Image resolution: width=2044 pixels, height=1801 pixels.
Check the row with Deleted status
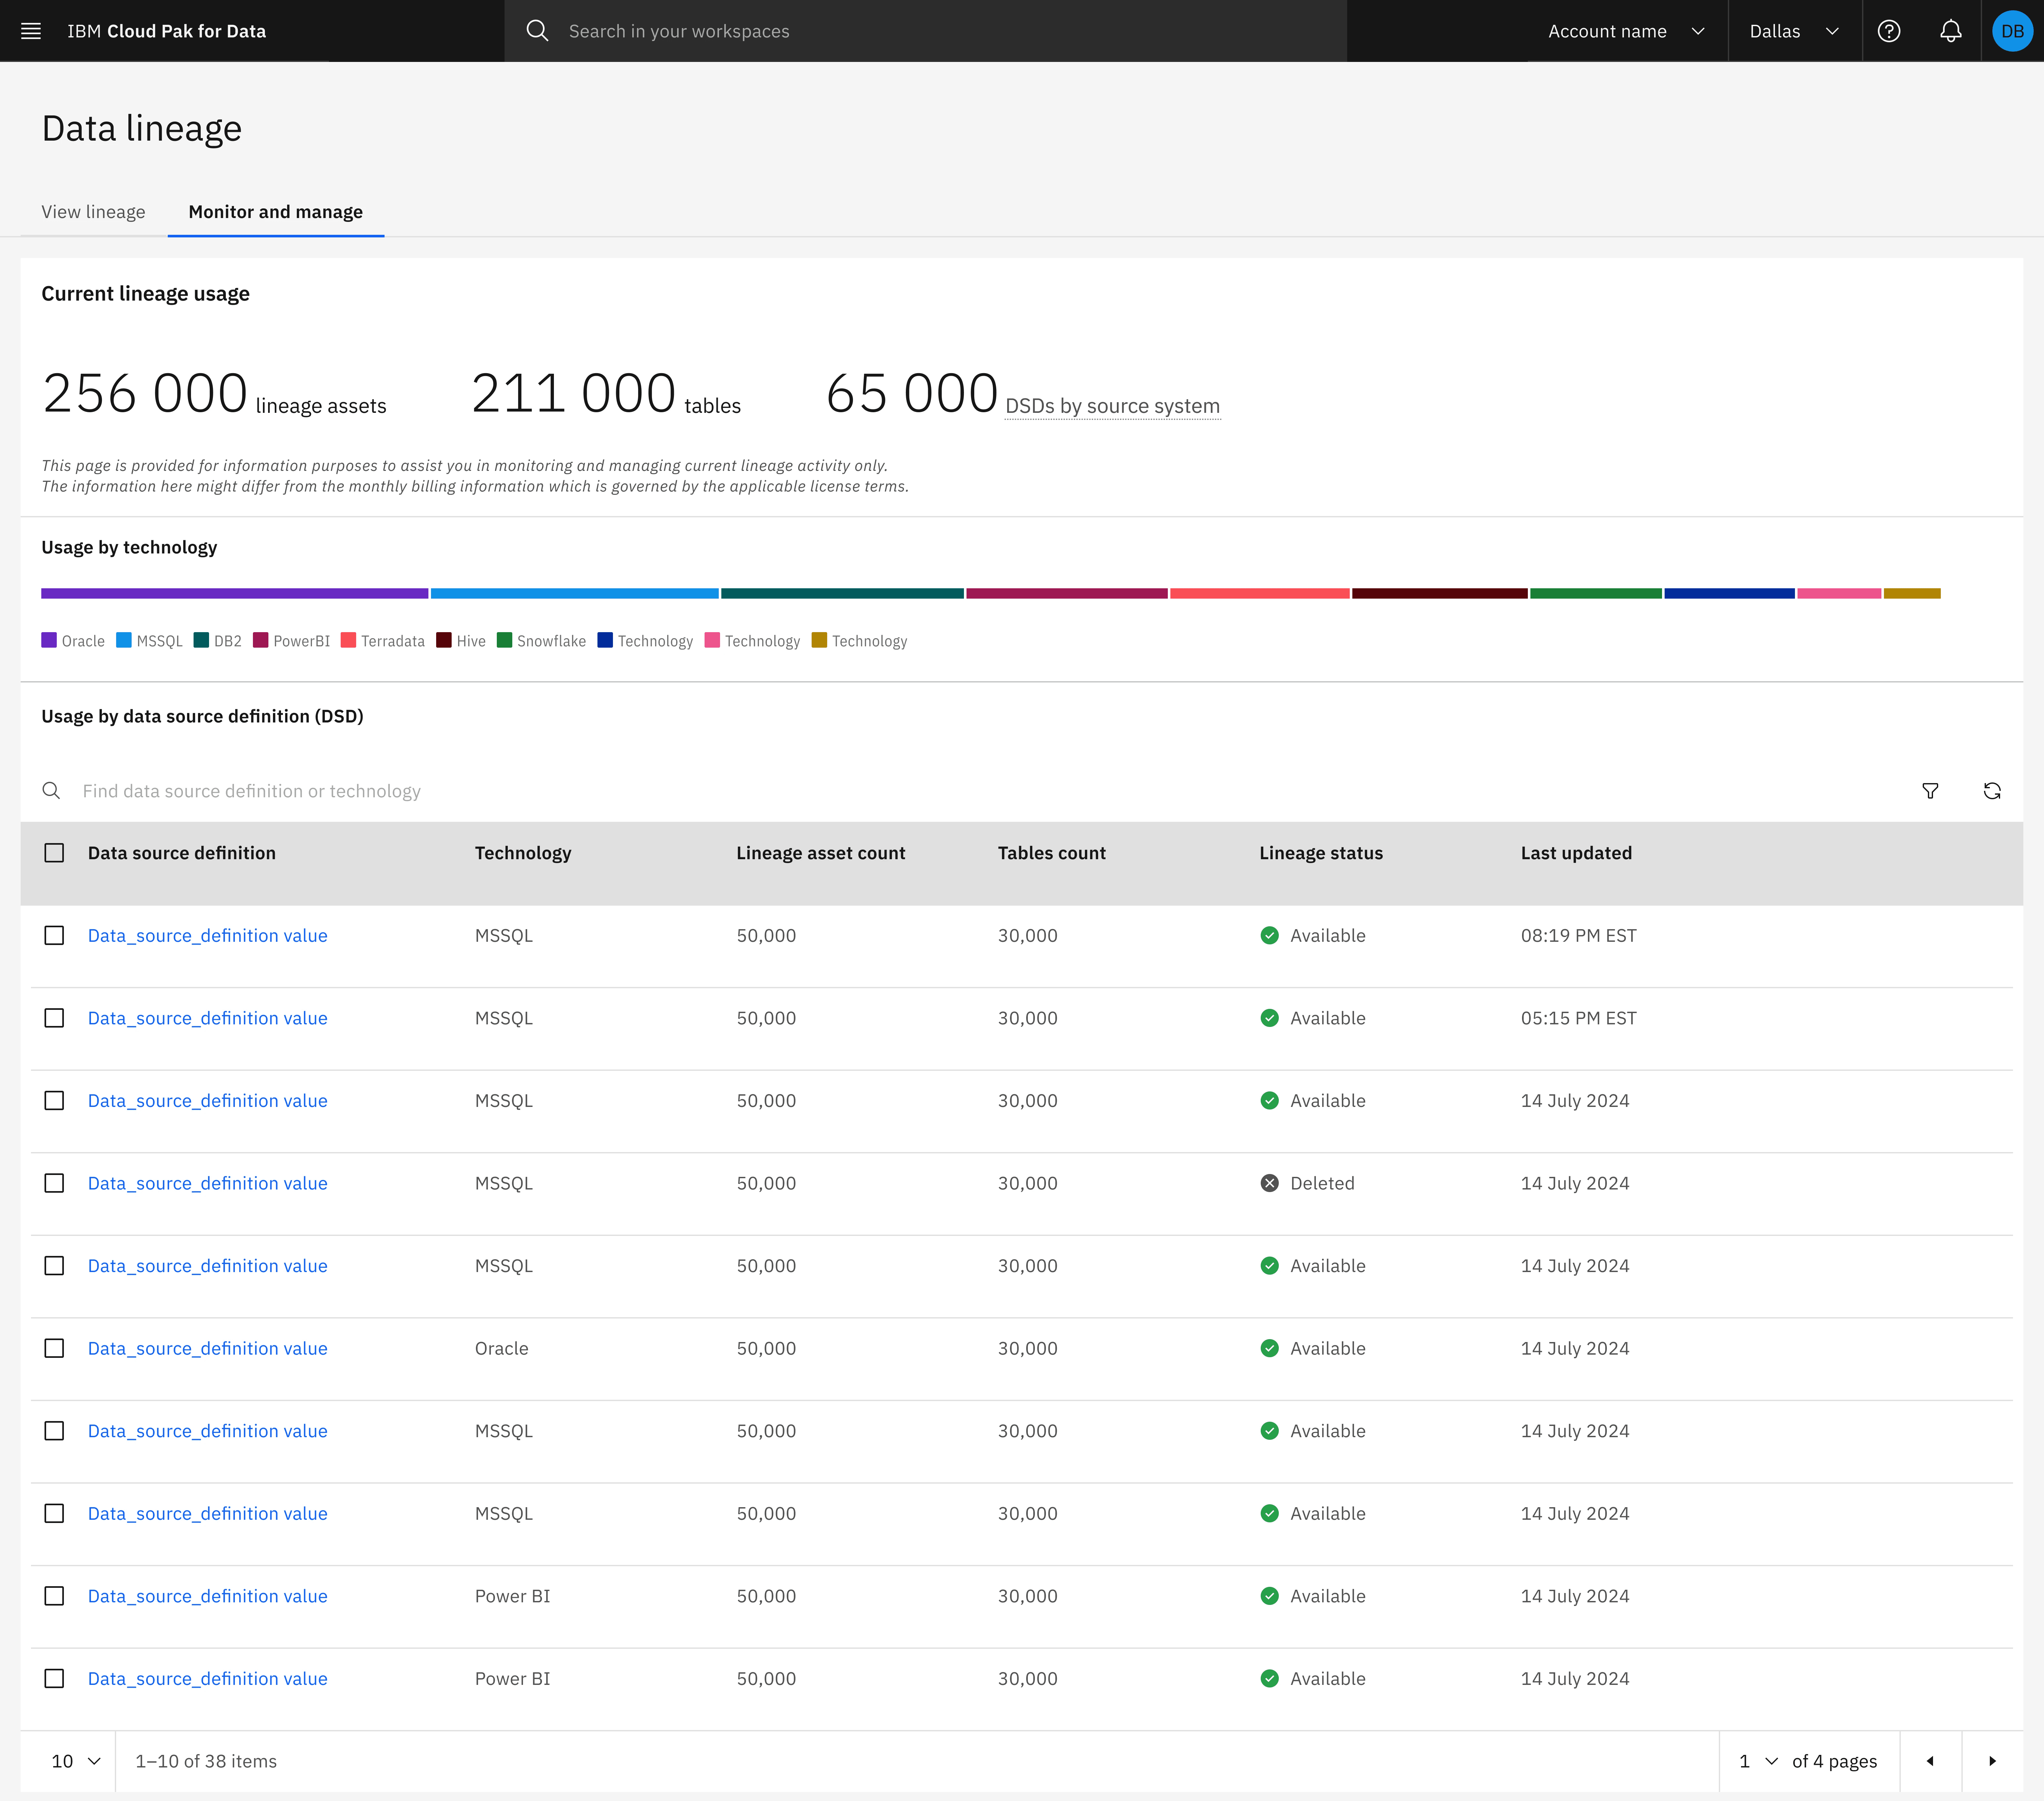54,1183
